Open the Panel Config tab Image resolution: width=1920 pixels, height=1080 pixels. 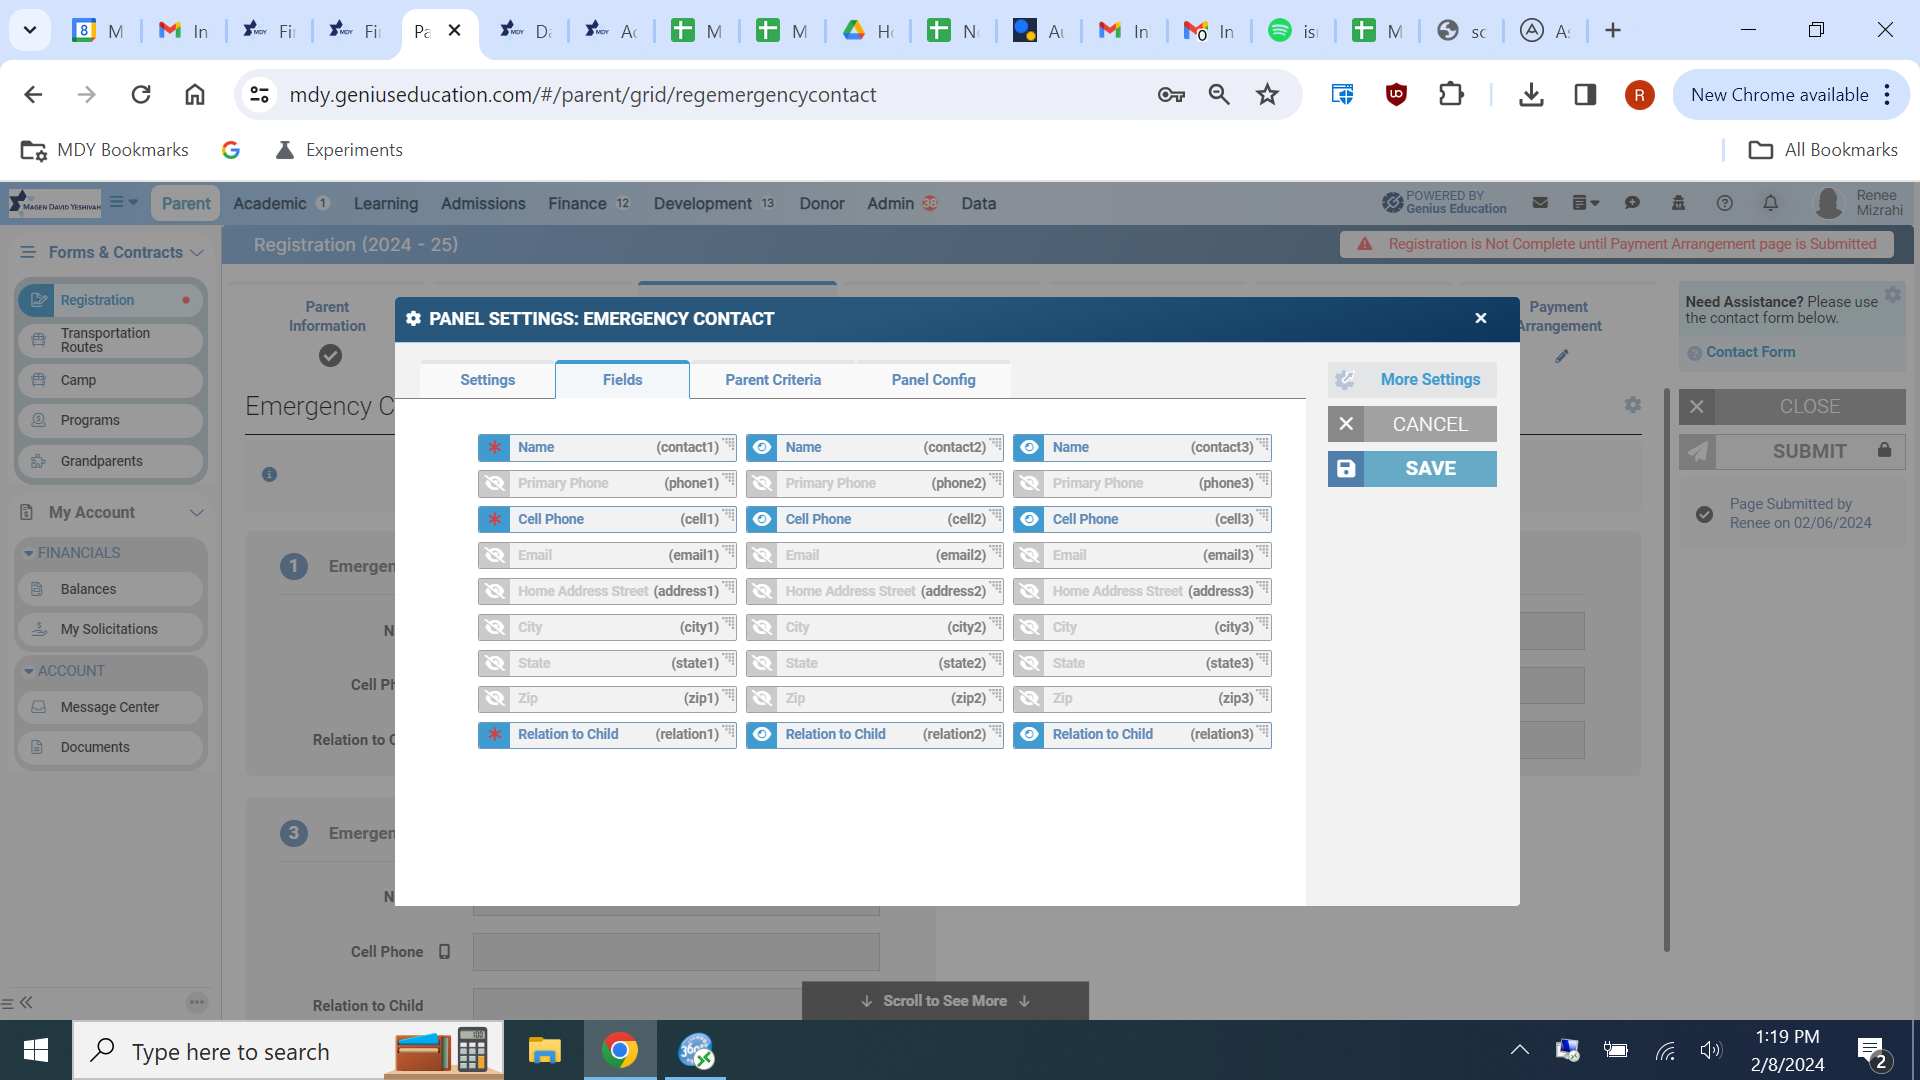tap(933, 380)
